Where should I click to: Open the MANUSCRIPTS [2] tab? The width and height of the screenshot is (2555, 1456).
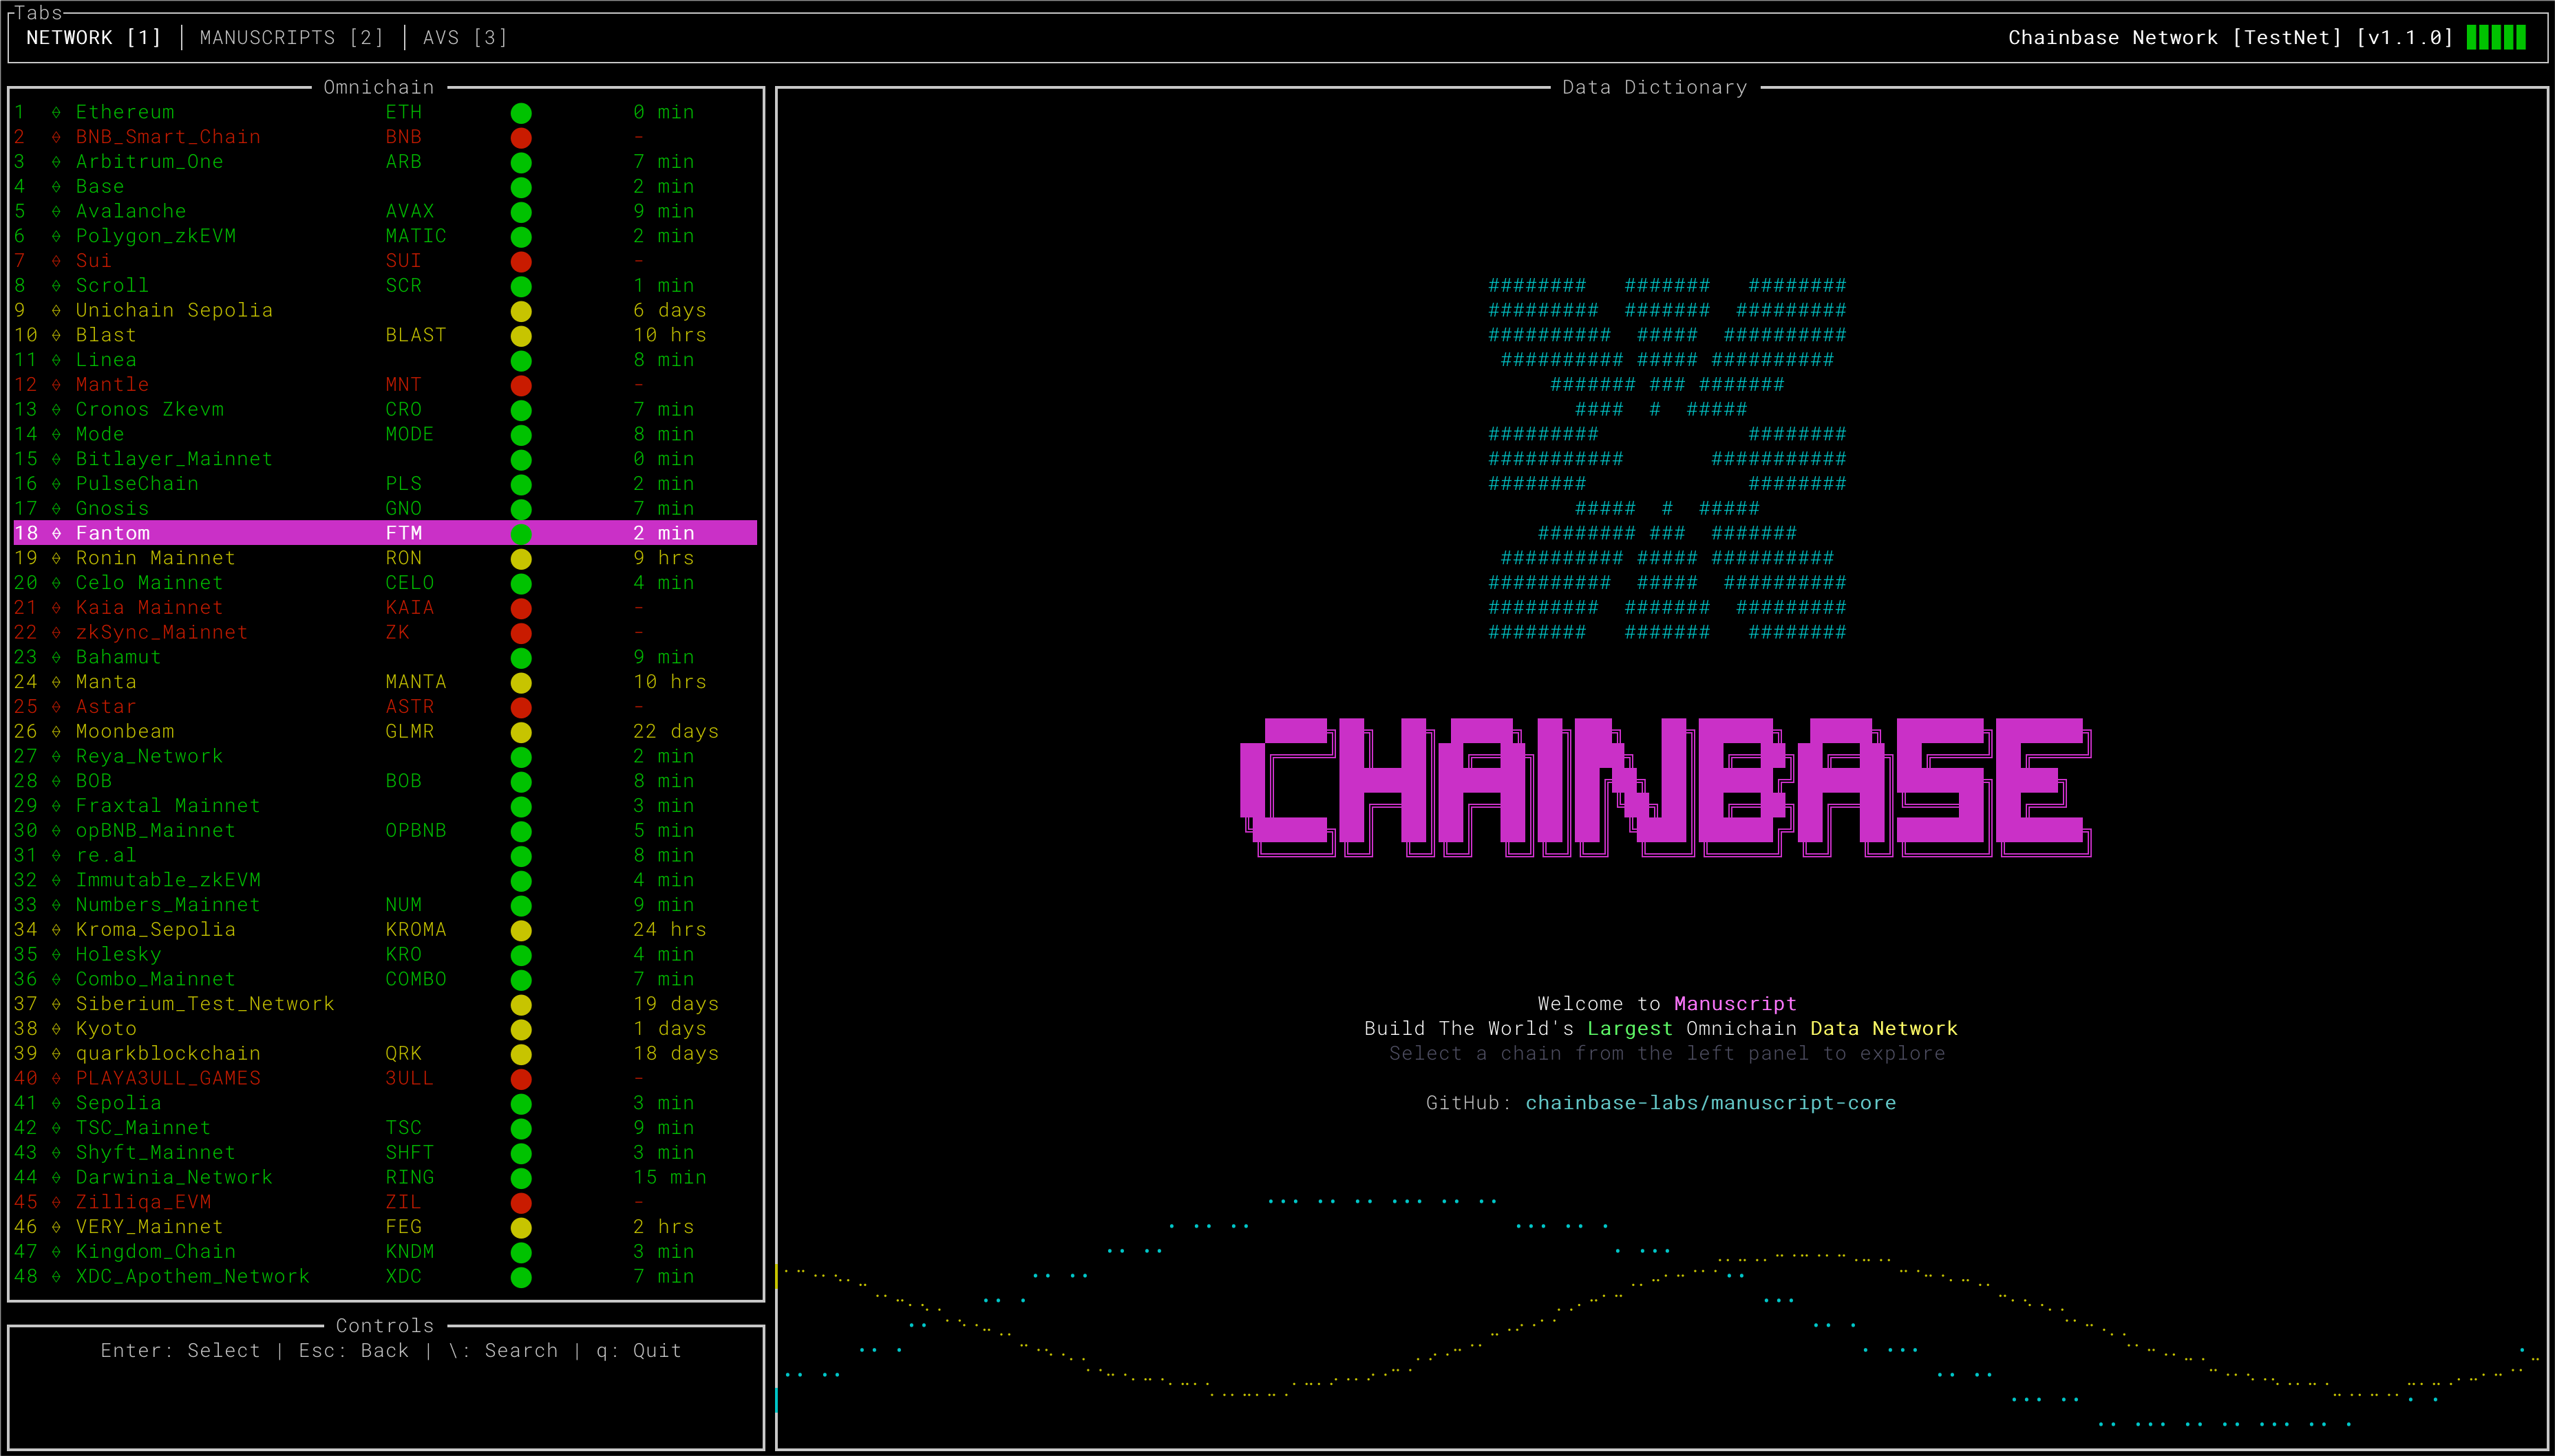point(291,38)
